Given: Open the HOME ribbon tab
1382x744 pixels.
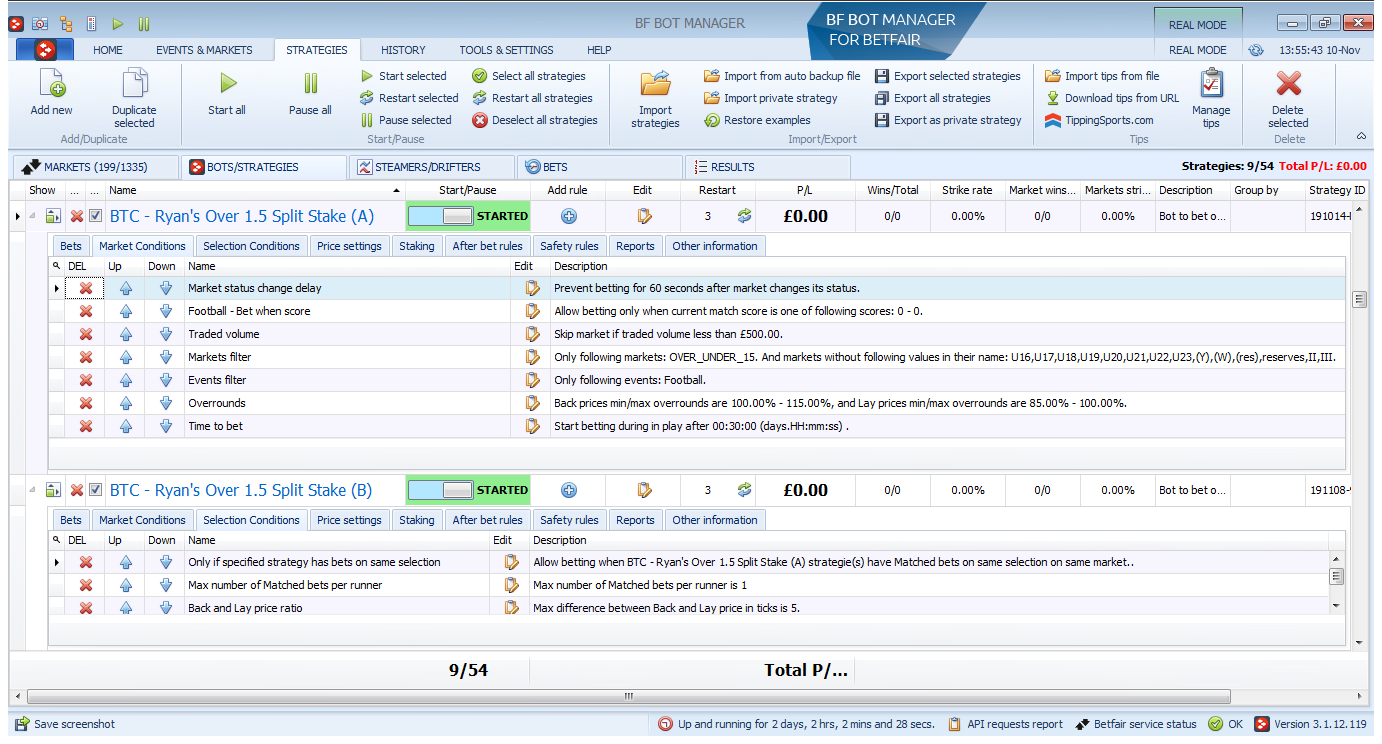Looking at the screenshot, I should coord(108,50).
